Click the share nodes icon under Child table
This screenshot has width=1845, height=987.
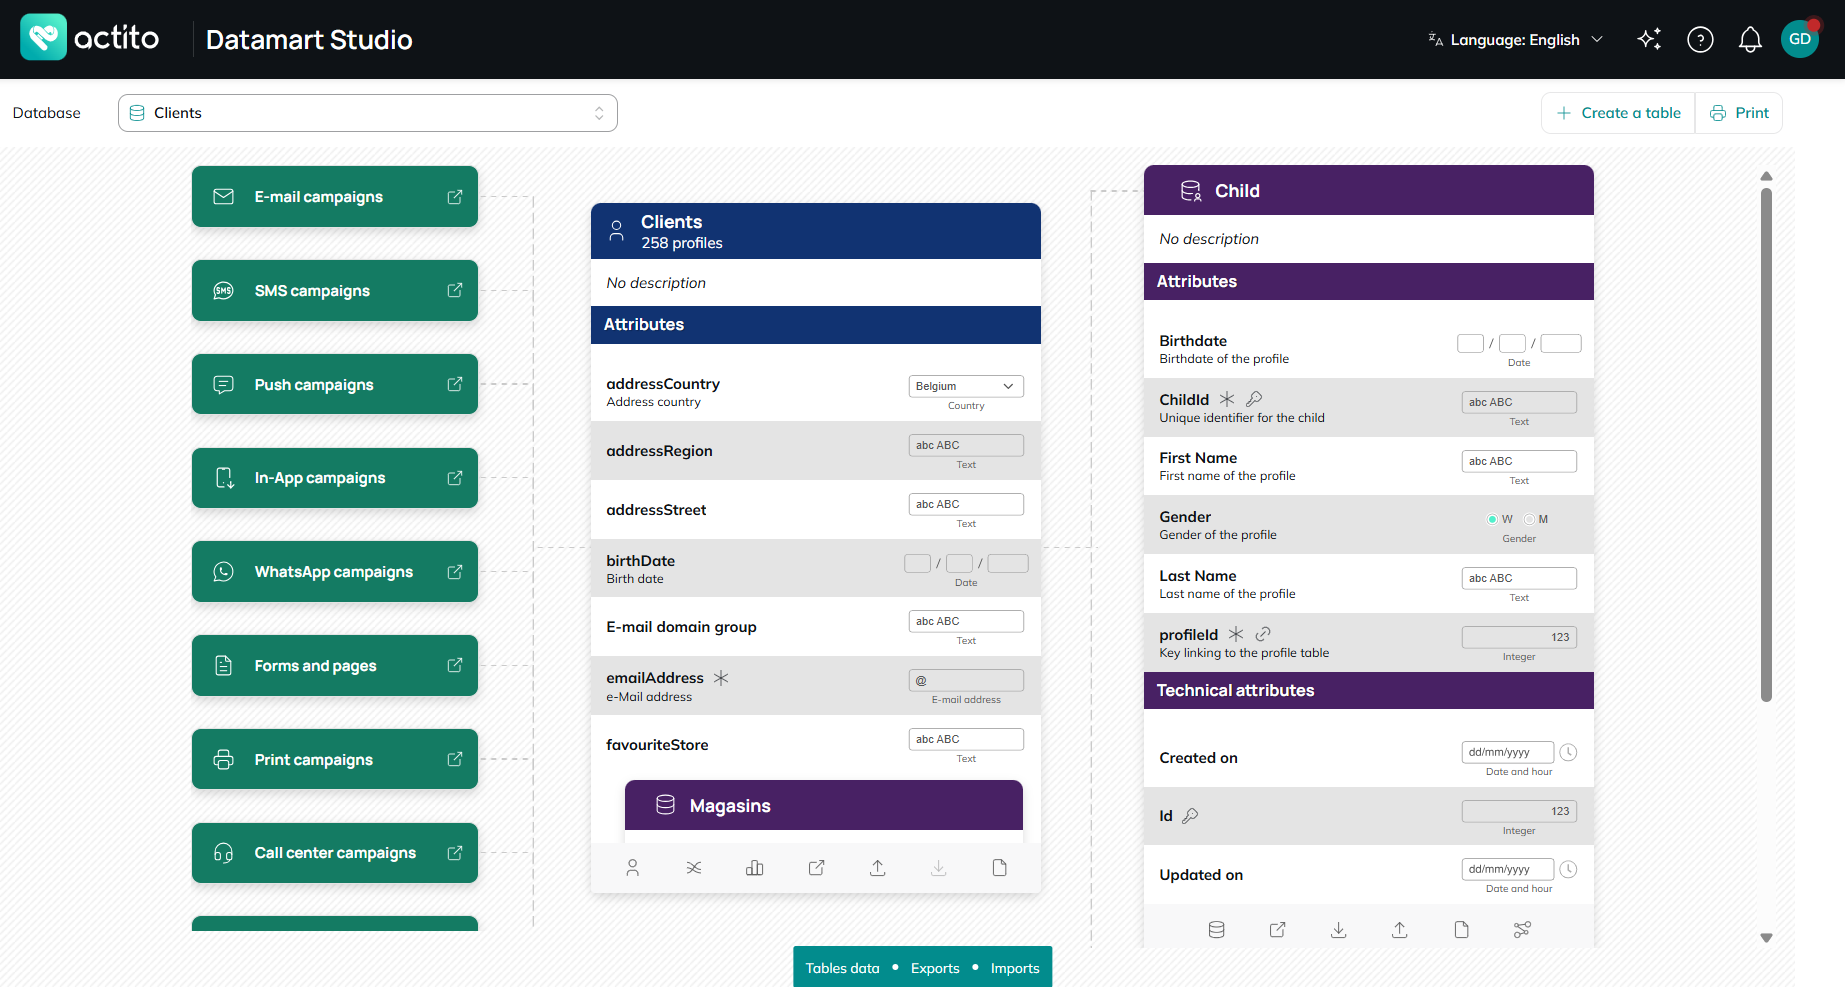pyautogui.click(x=1522, y=930)
